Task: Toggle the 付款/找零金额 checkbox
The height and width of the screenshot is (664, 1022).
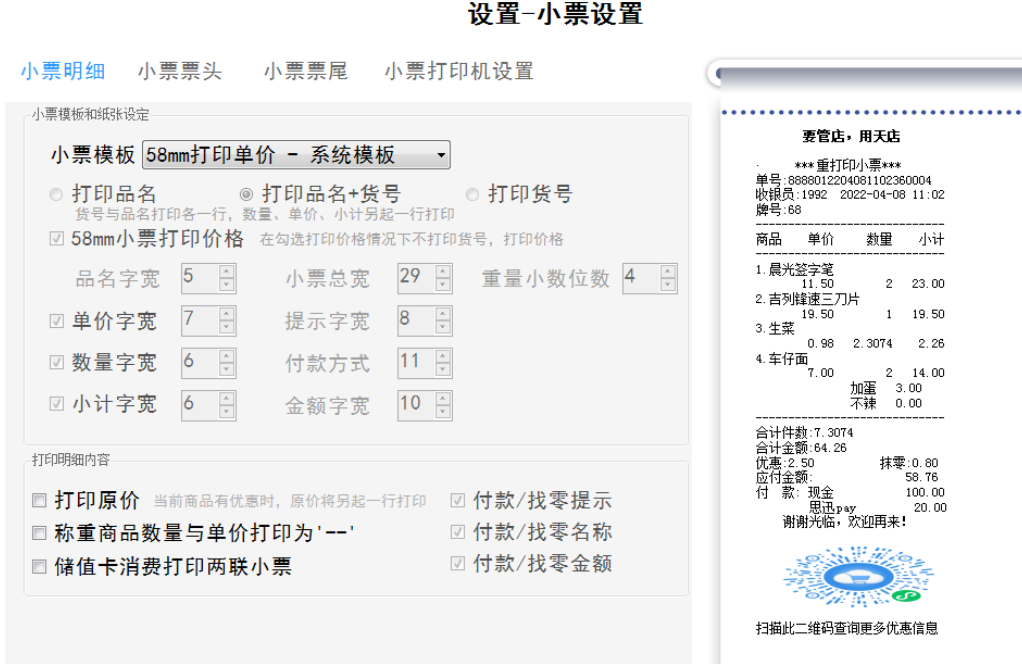Action: [x=458, y=563]
